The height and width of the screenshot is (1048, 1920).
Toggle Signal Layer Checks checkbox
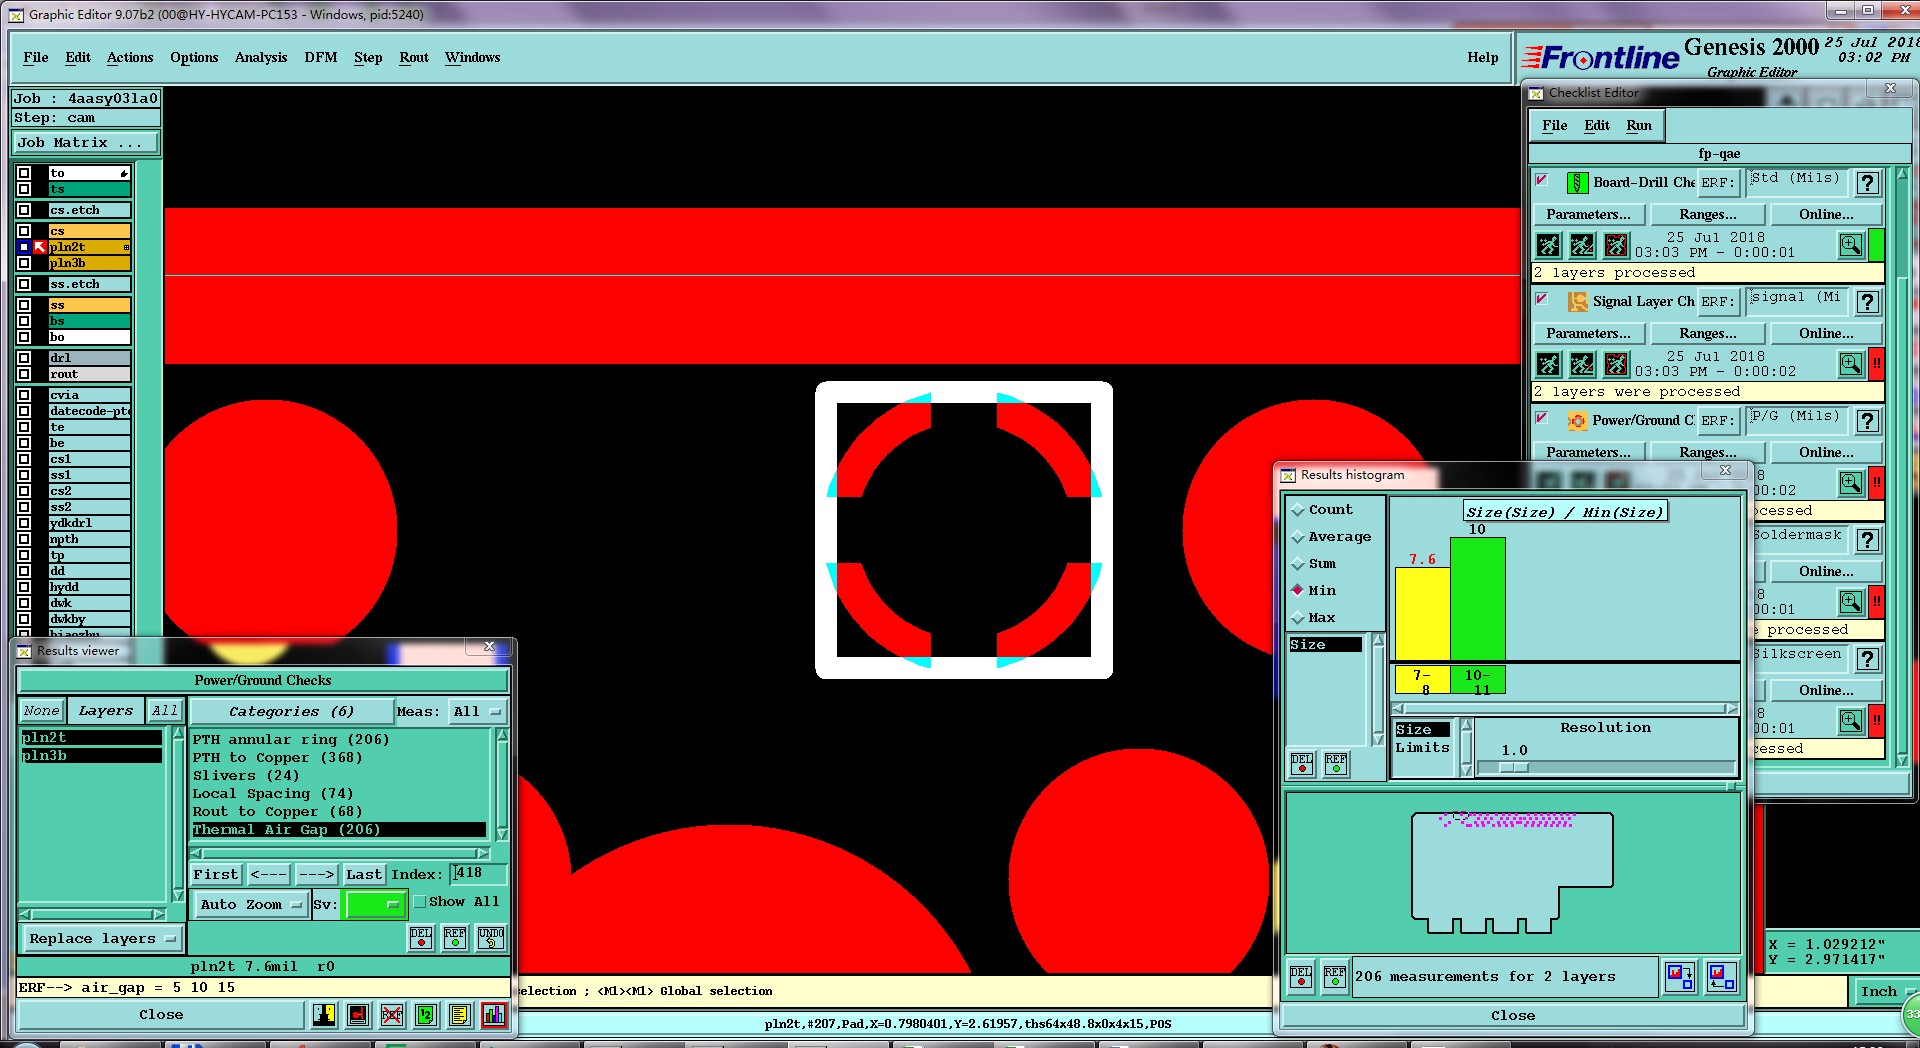tap(1542, 299)
